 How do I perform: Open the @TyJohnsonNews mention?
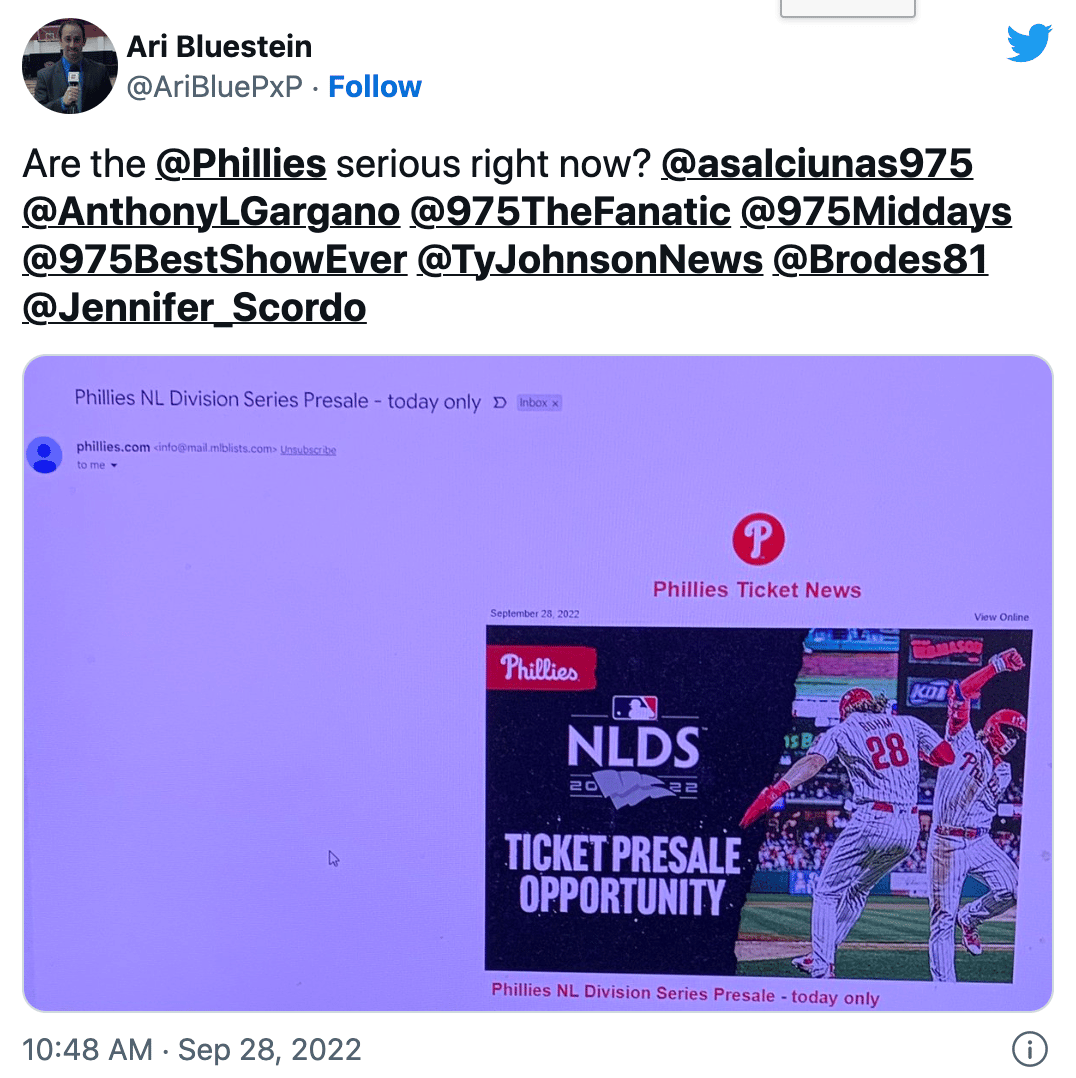point(590,260)
